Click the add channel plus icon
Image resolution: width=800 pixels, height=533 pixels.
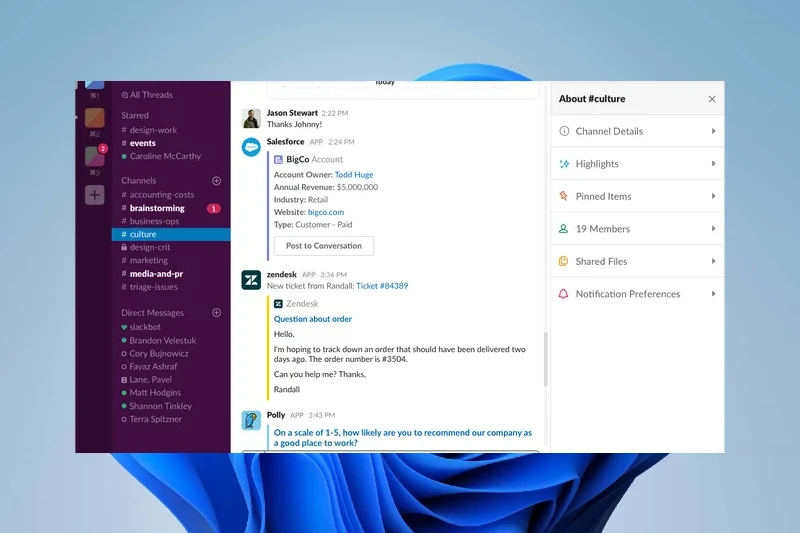coord(216,181)
